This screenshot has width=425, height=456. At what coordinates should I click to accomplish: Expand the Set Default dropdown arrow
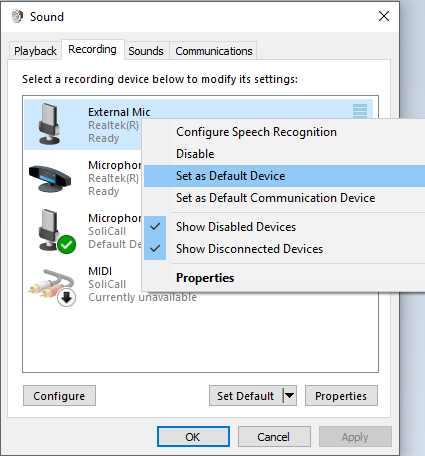click(x=290, y=396)
